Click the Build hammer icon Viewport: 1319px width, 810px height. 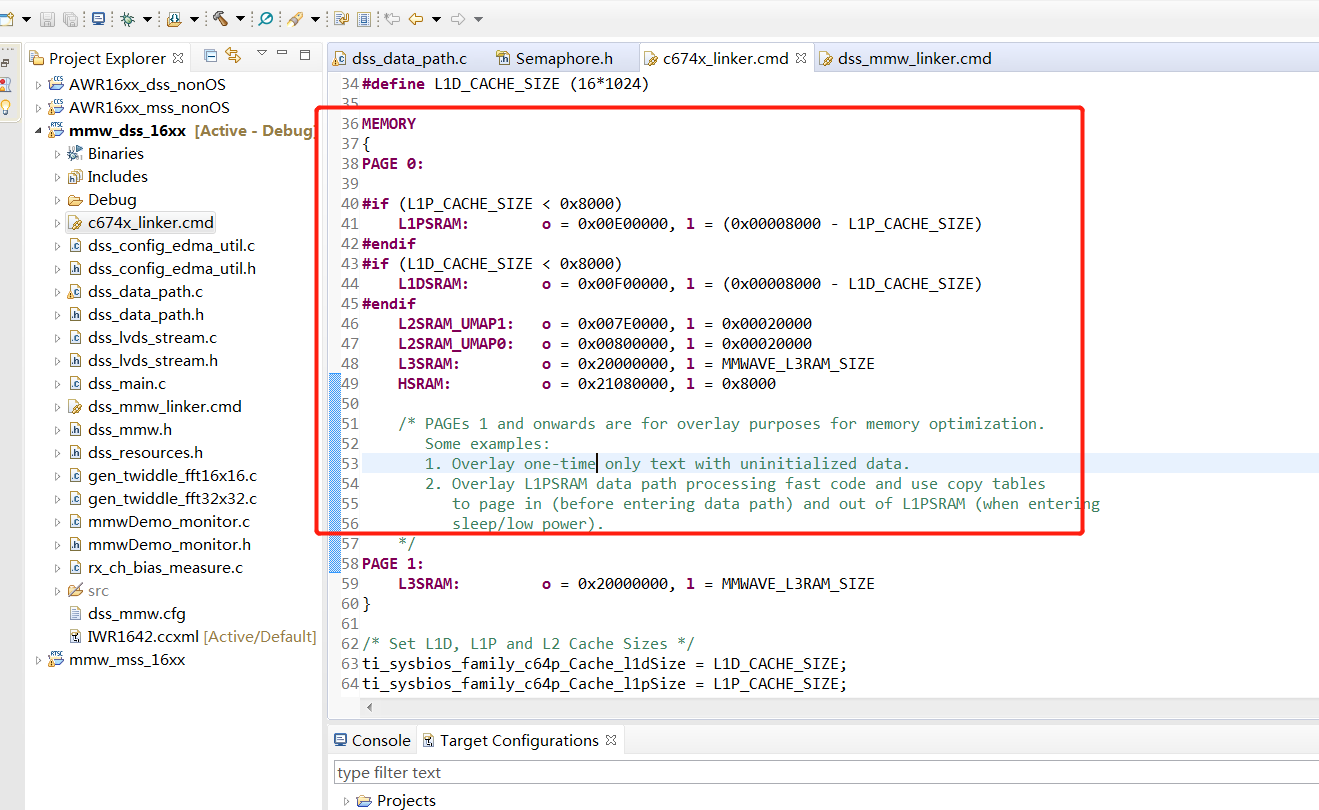(x=220, y=18)
